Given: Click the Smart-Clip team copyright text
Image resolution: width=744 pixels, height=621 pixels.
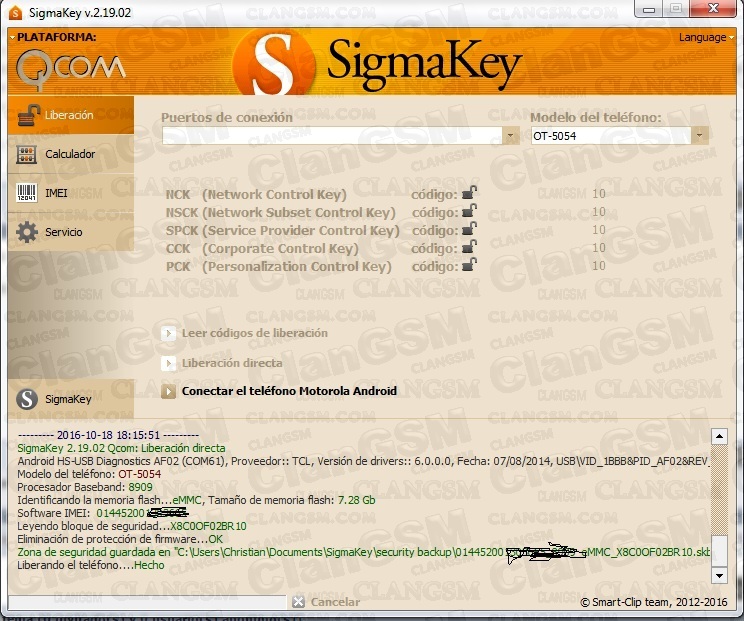Looking at the screenshot, I should click(654, 602).
